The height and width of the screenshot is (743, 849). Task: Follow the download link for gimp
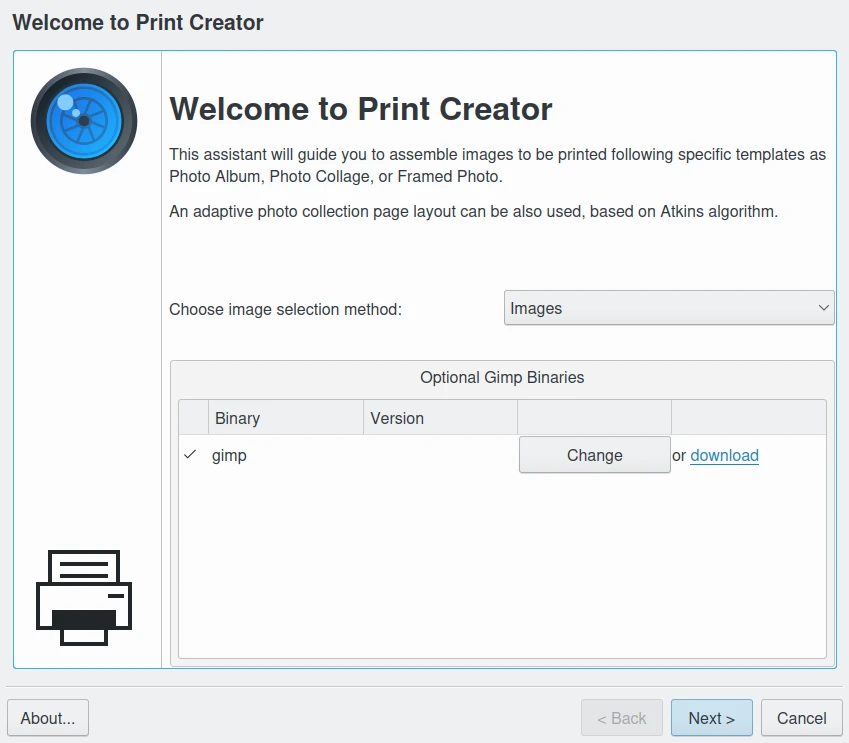tap(724, 455)
